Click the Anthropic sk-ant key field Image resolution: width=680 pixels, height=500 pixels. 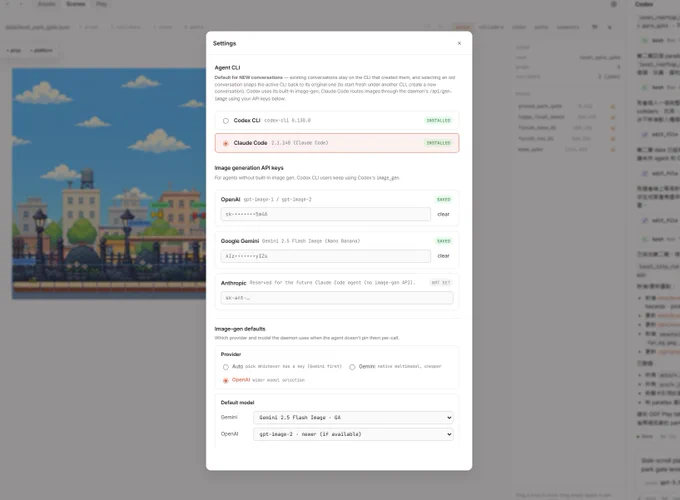tap(337, 298)
